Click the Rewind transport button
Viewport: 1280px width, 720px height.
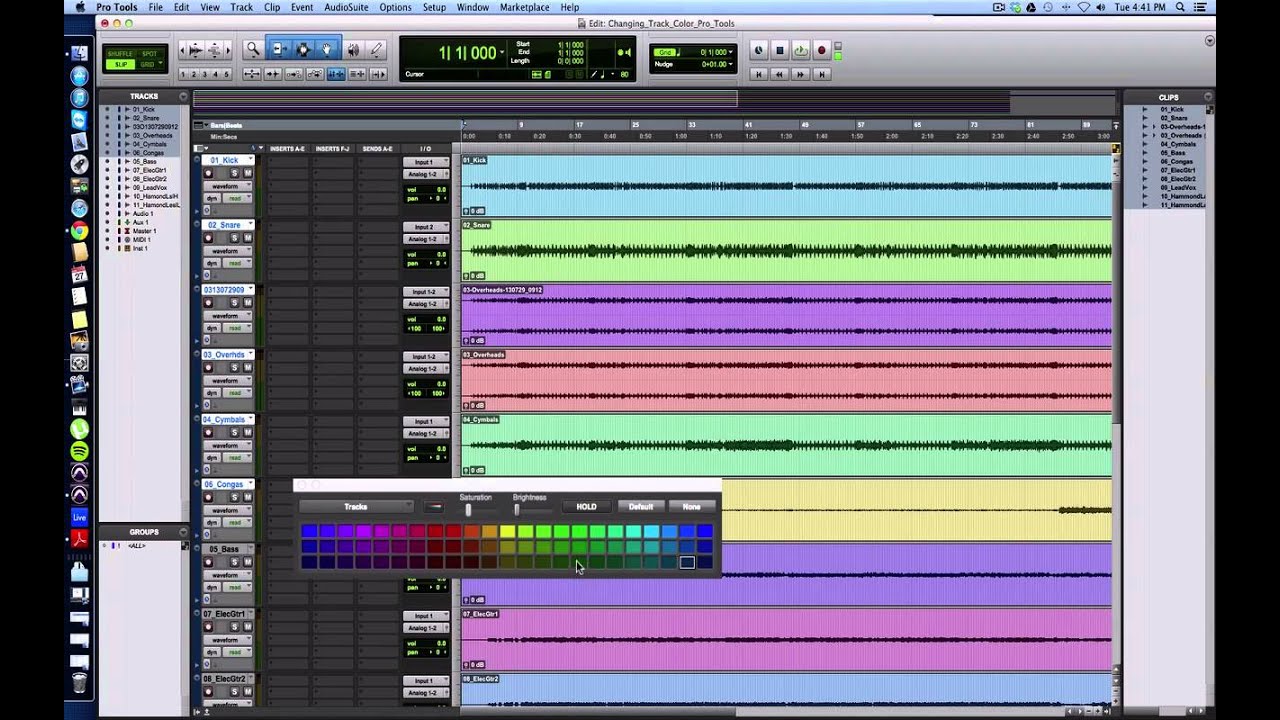click(779, 74)
